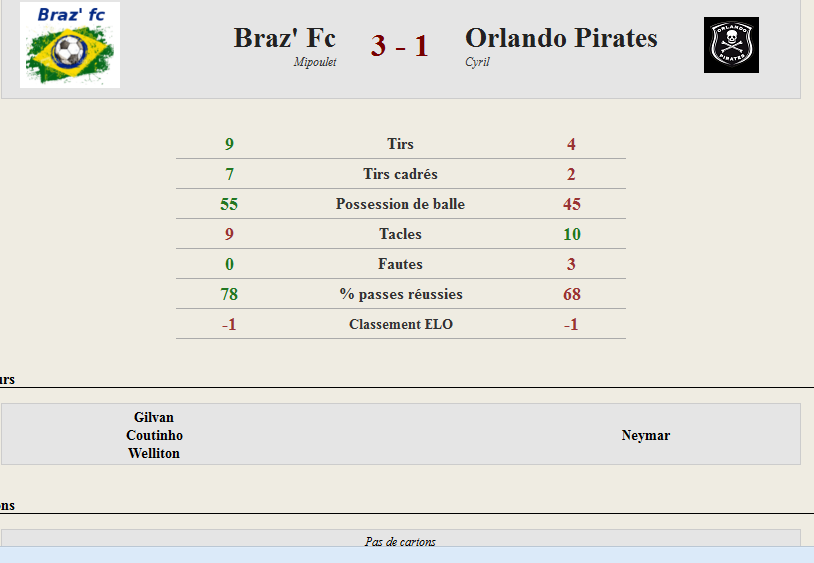Click the Orlando Pirates skull crest logo
The image size is (814, 563).
pos(731,45)
